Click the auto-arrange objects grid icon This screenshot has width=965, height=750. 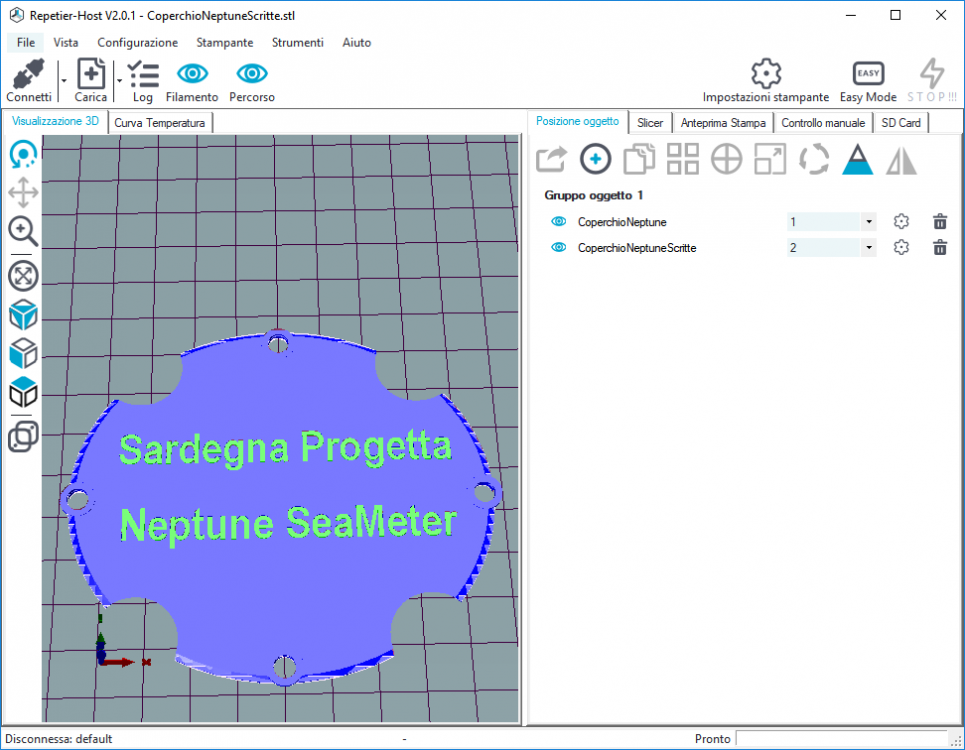(x=683, y=159)
